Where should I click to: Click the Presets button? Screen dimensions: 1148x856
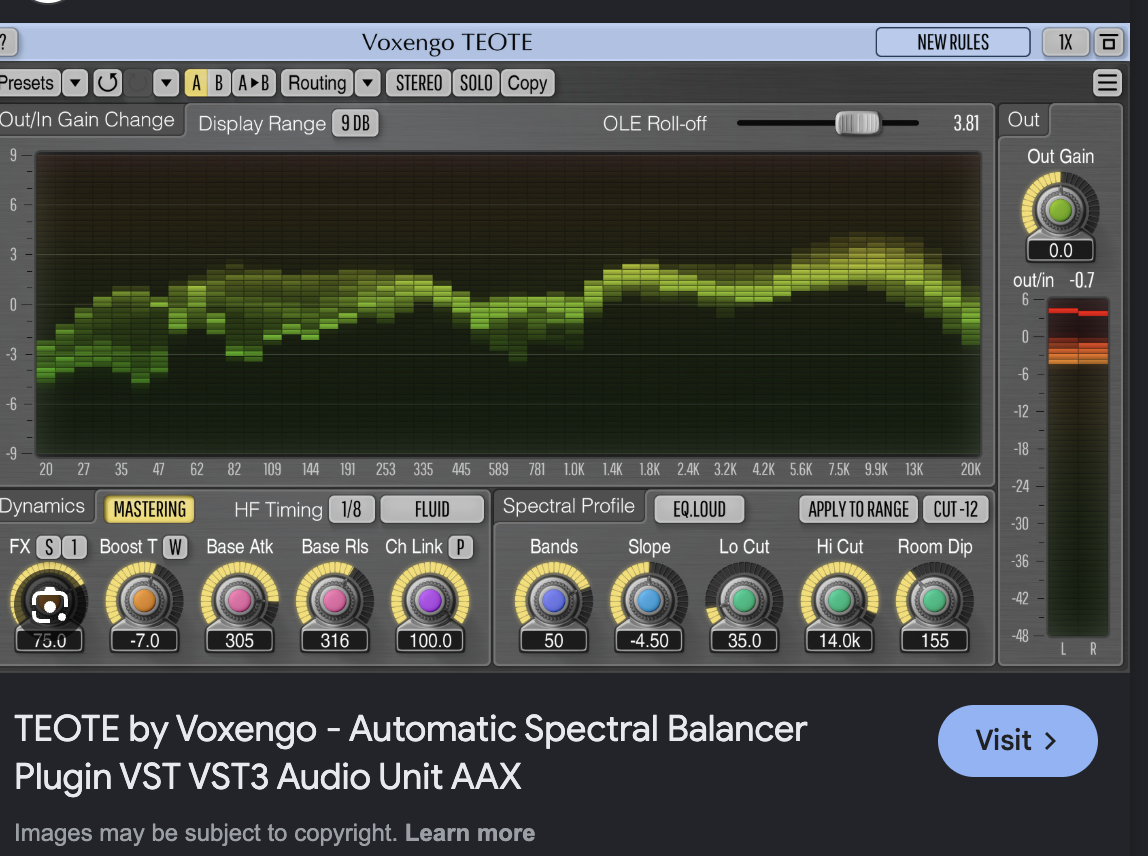click(28, 83)
